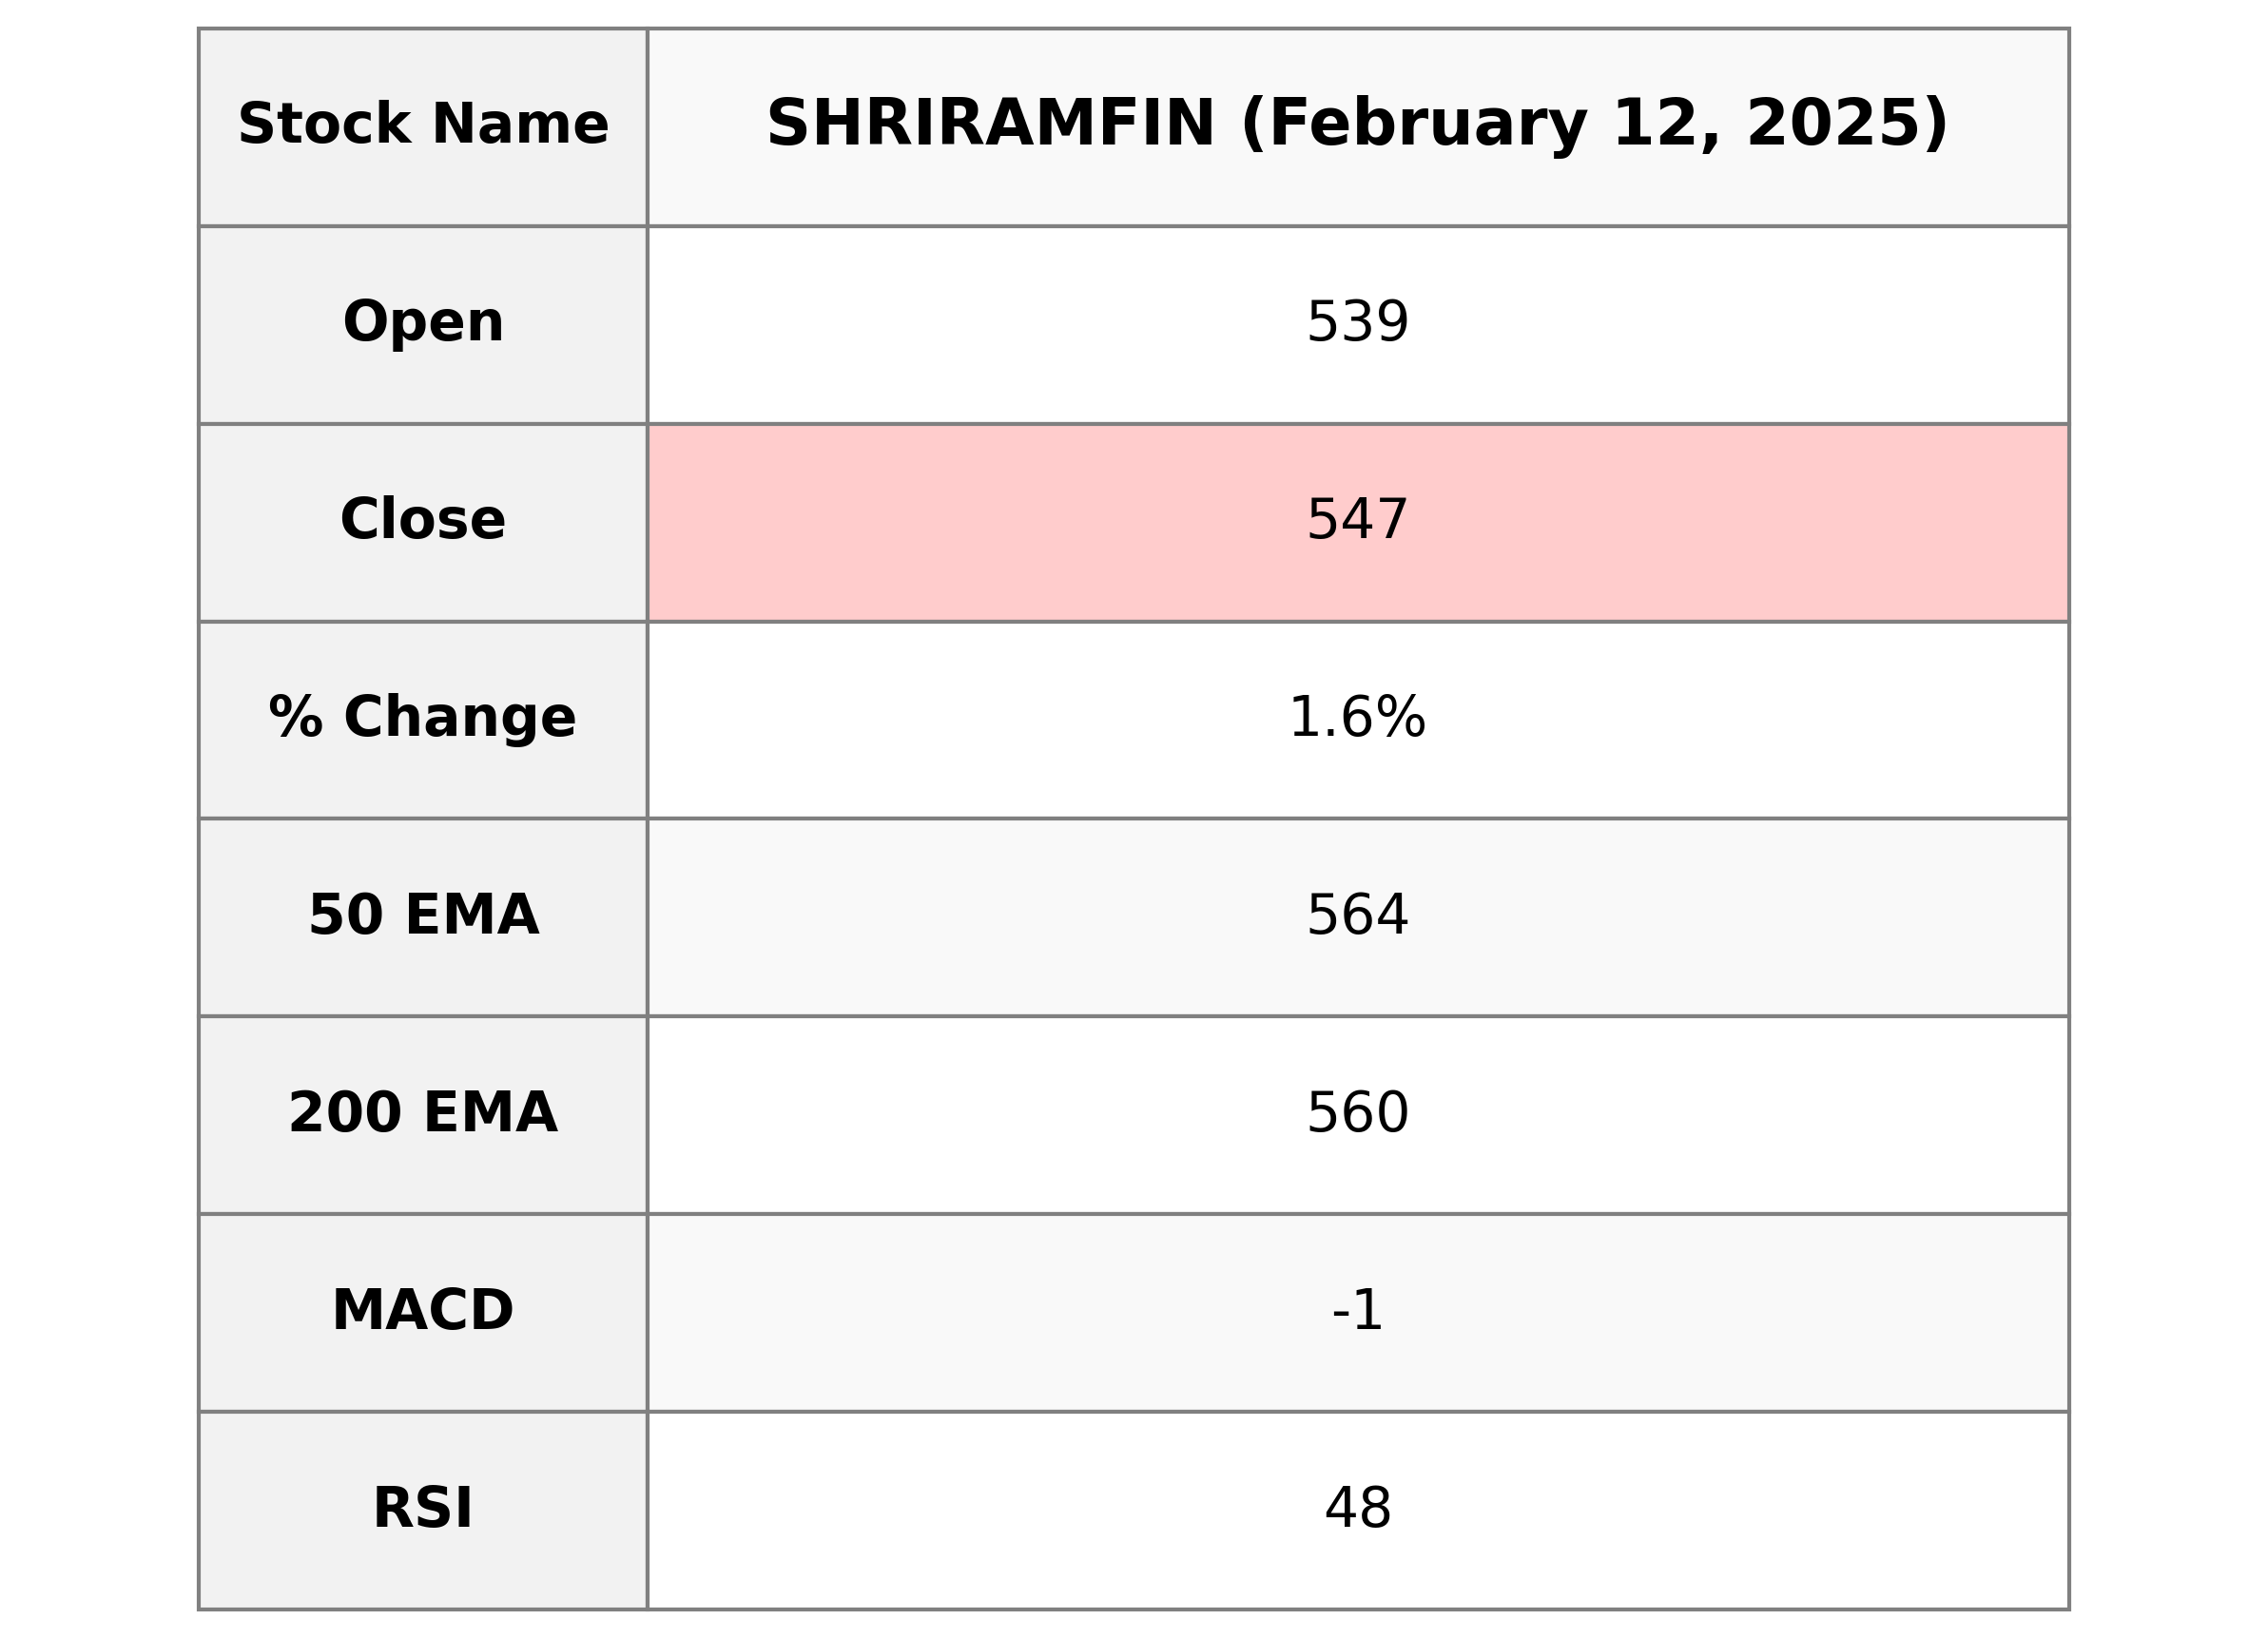The width and height of the screenshot is (2268, 1638).
Task: Click the Open price value 539
Action: point(1357,324)
